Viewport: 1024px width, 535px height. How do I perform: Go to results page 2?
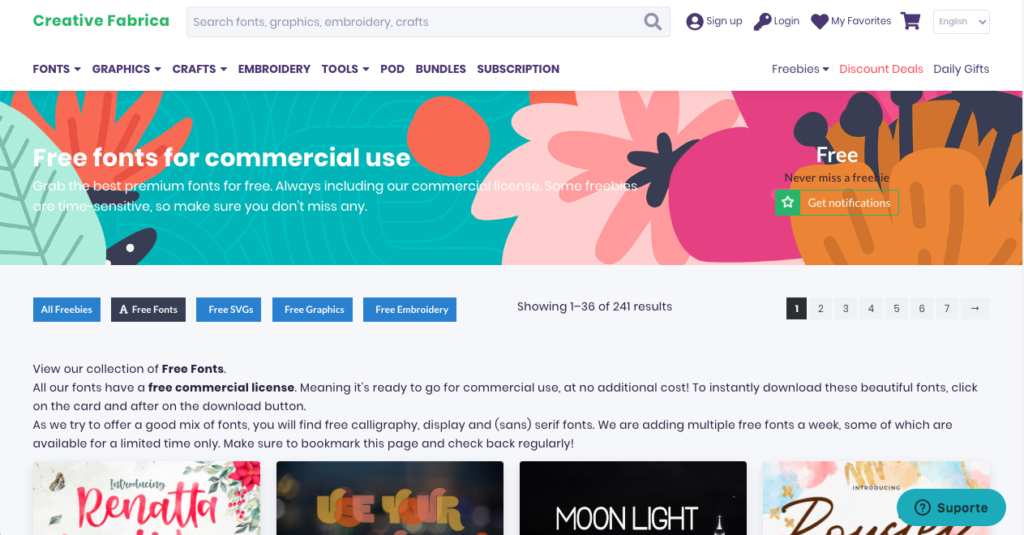coord(821,308)
